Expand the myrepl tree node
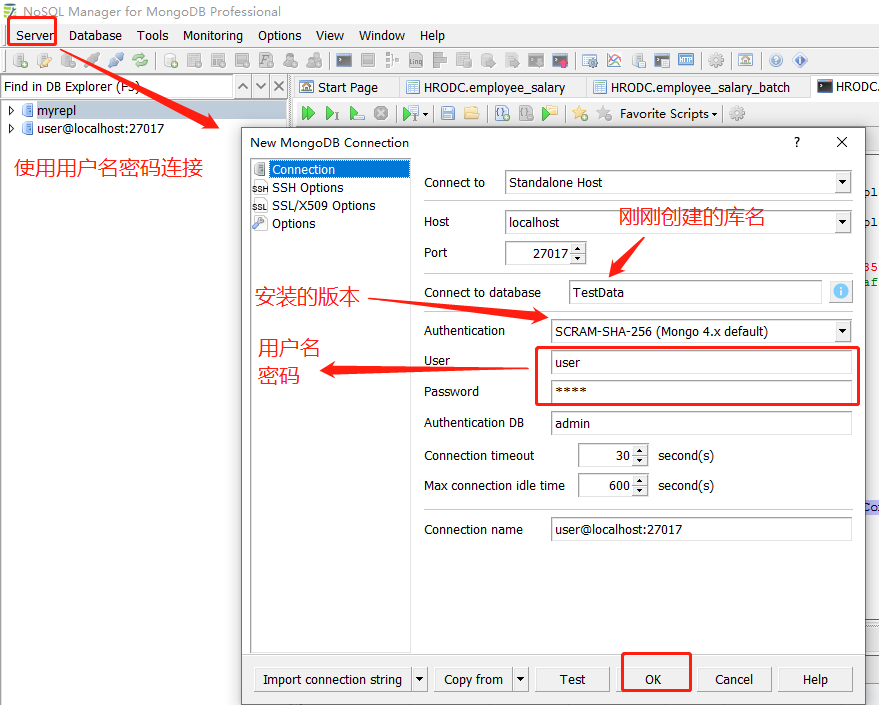This screenshot has width=879, height=705. click(x=11, y=110)
